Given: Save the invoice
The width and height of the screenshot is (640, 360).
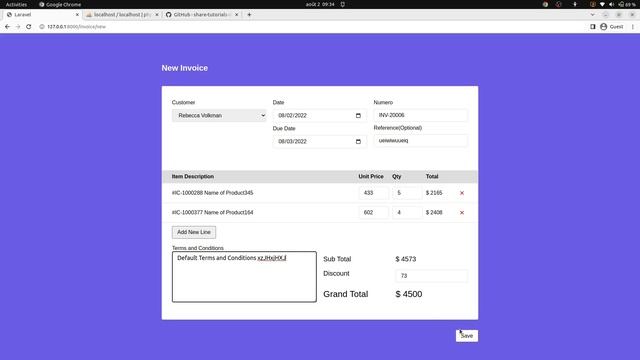Looking at the screenshot, I should [467, 336].
